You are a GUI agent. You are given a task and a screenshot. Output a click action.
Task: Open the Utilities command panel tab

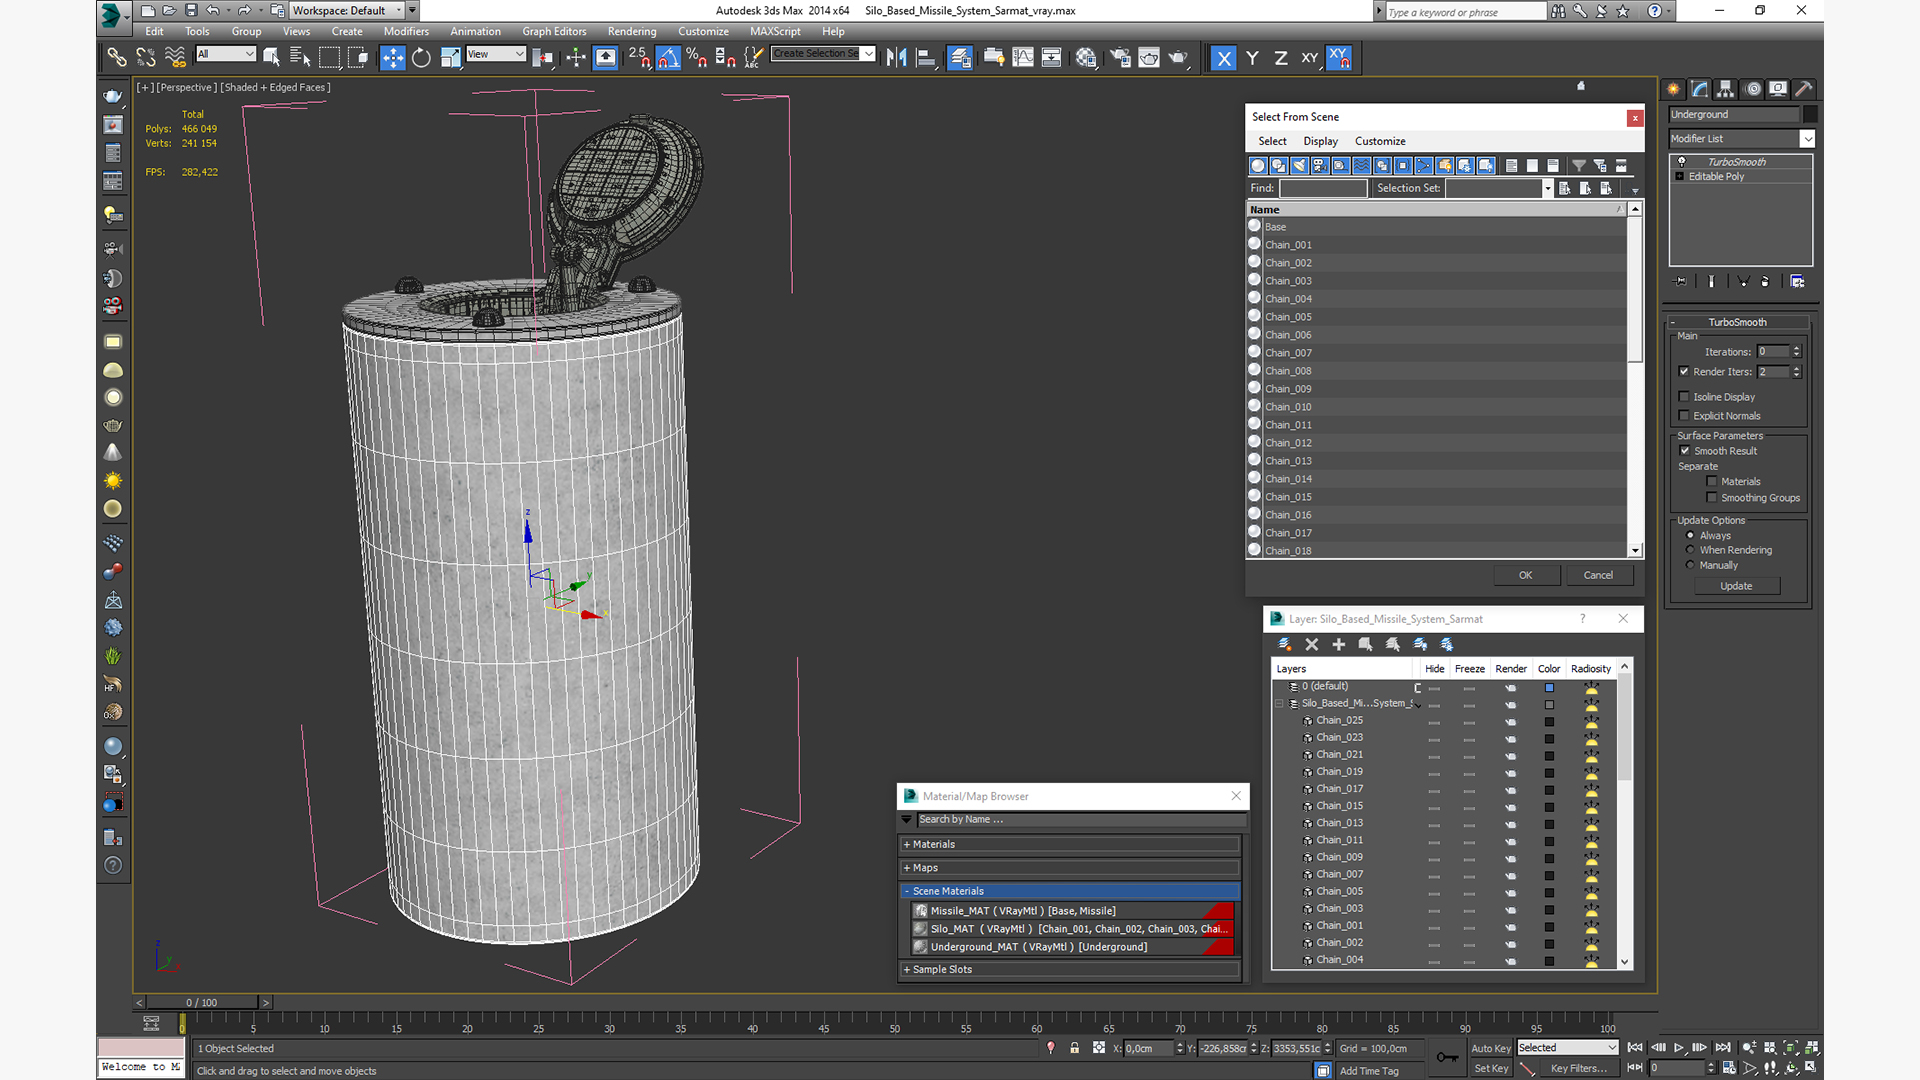[x=1804, y=89]
